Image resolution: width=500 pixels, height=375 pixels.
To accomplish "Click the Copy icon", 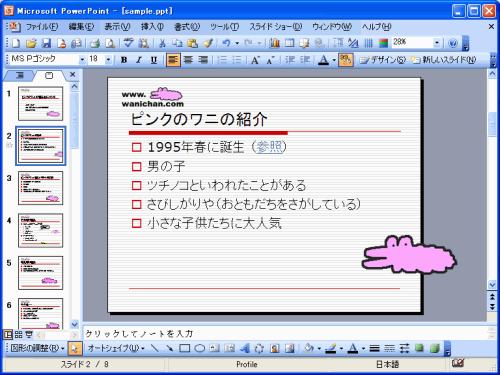I will [177, 43].
